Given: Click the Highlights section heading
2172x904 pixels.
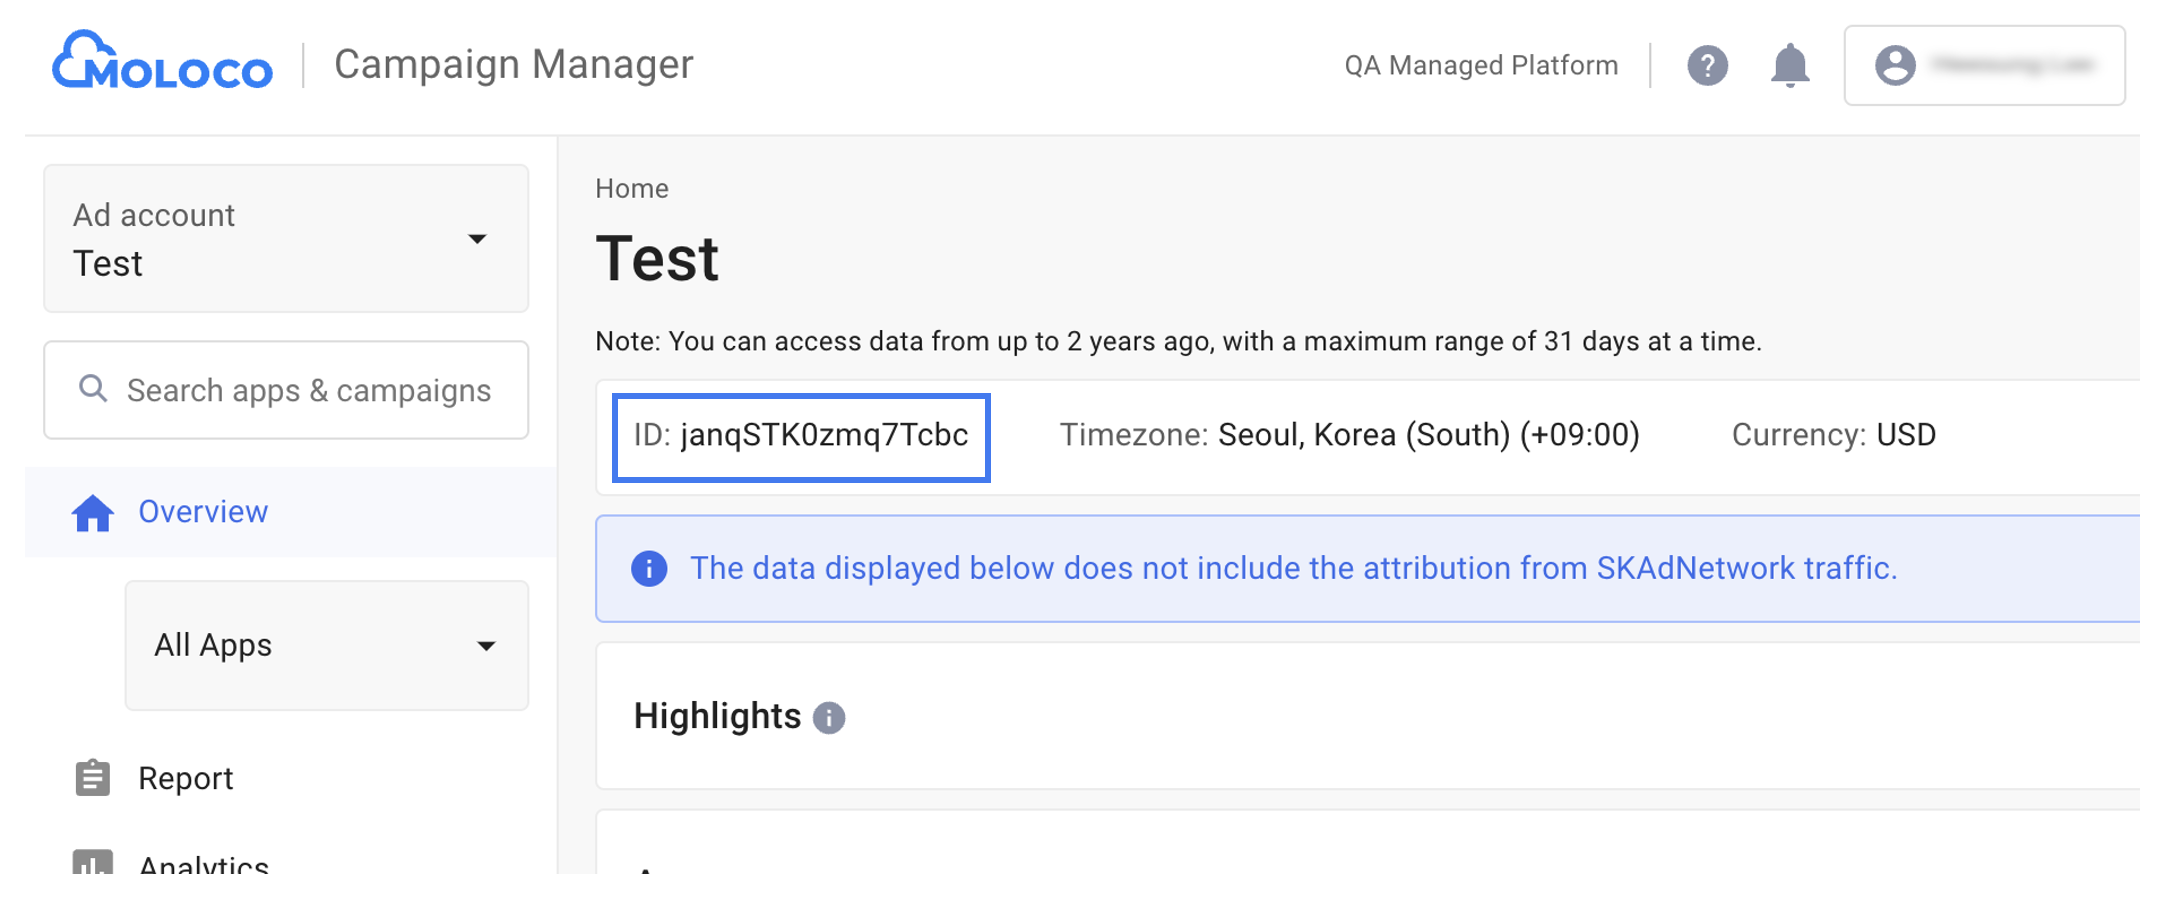Looking at the screenshot, I should [717, 716].
